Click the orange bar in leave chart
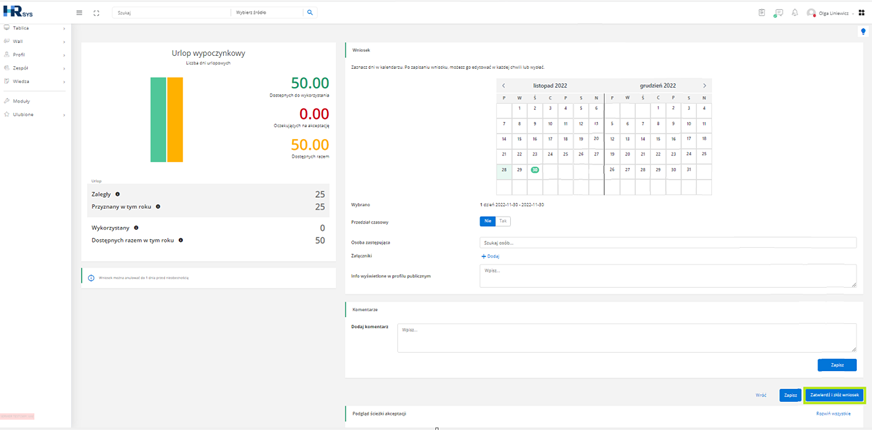This screenshot has height=430, width=872. tap(175, 120)
